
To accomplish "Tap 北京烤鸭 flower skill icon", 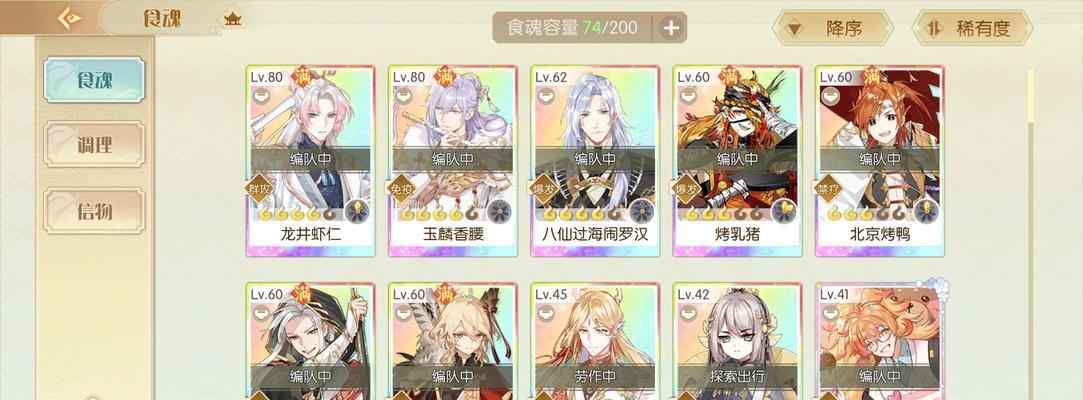I will tap(926, 211).
